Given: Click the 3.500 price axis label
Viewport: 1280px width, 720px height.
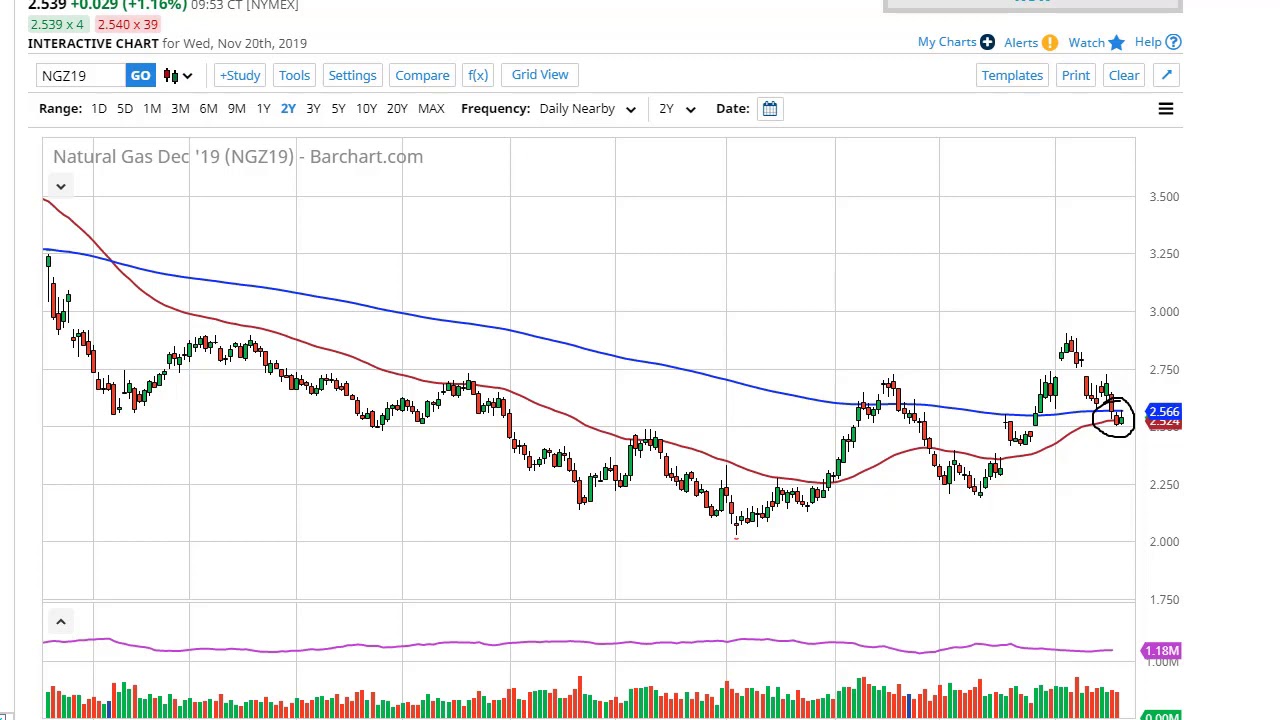Looking at the screenshot, I should pyautogui.click(x=1164, y=197).
